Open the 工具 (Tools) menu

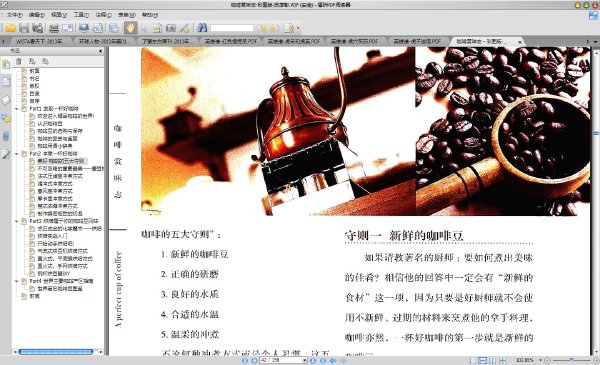(81, 15)
